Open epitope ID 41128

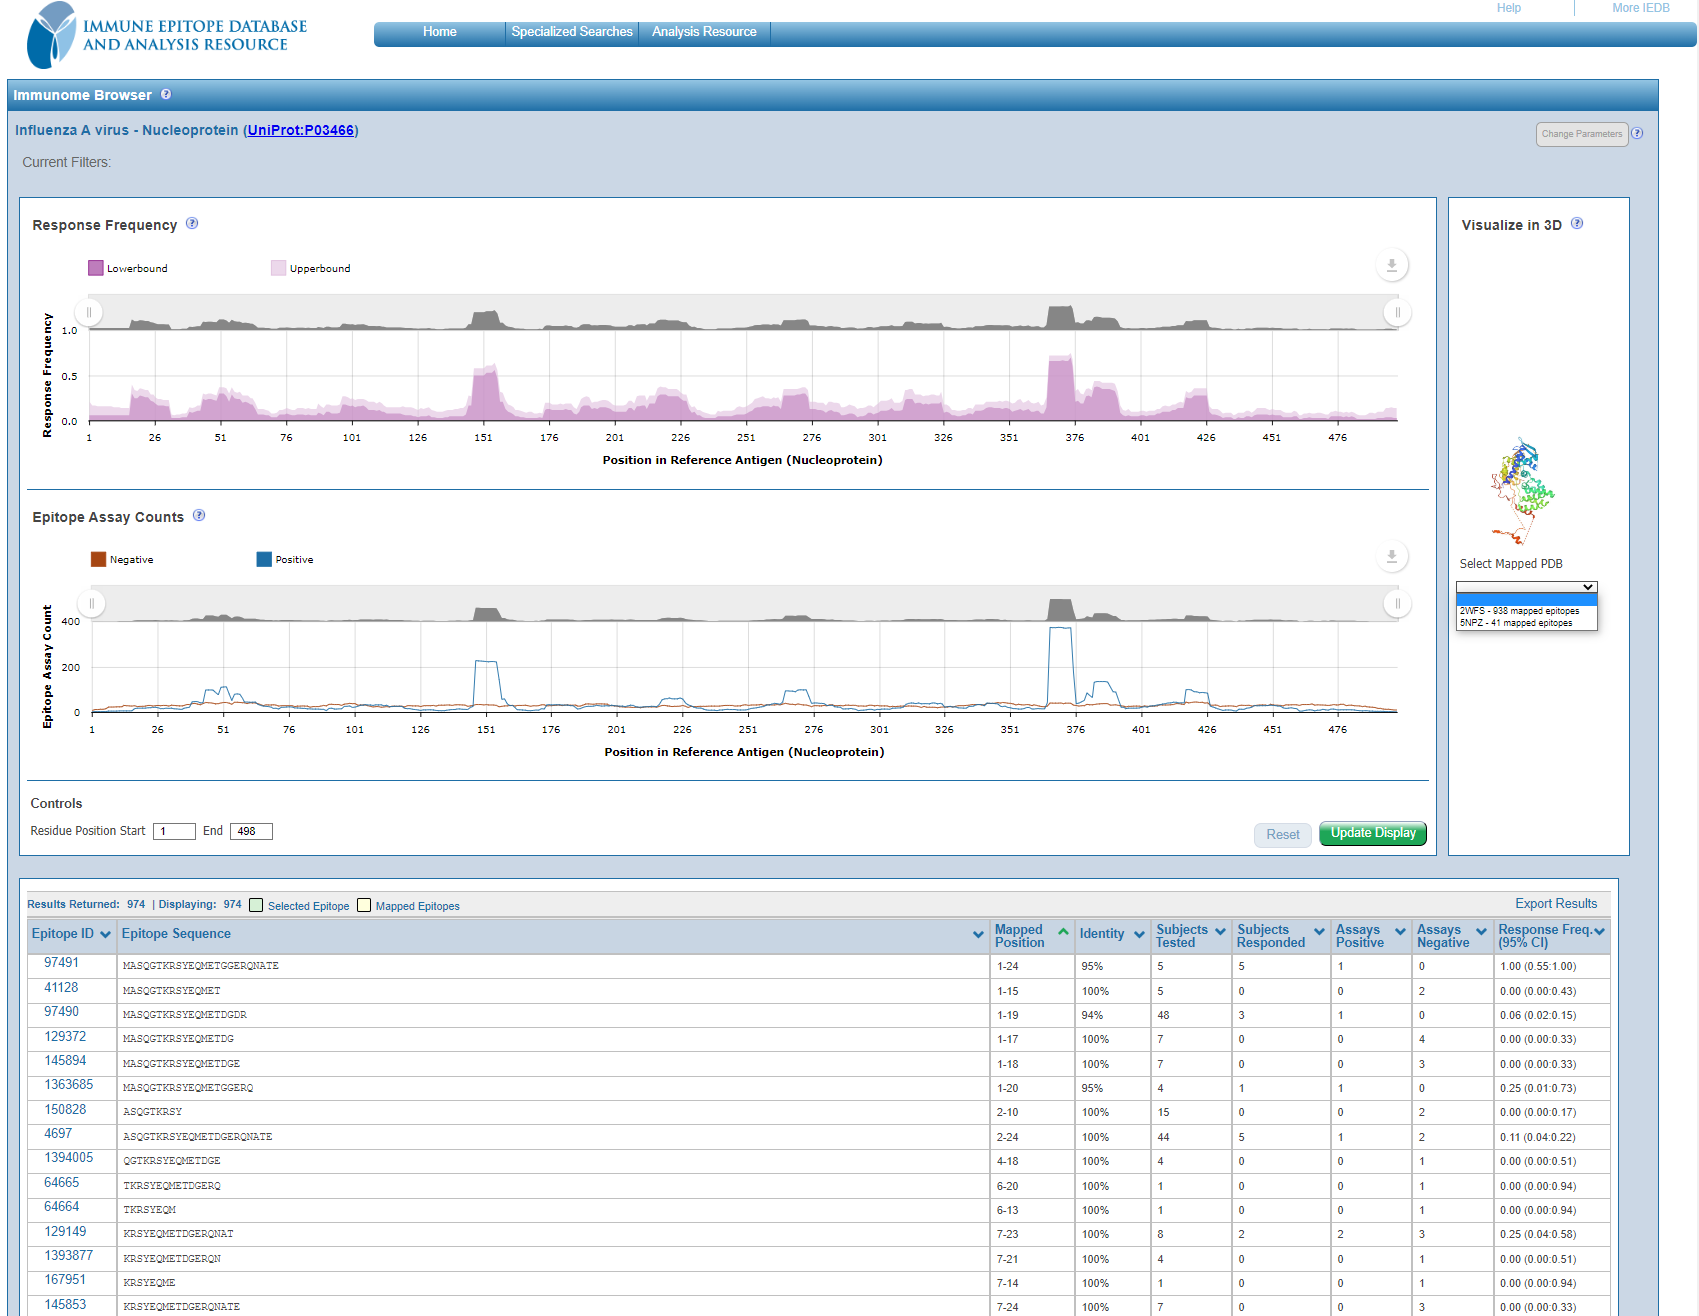pos(61,988)
